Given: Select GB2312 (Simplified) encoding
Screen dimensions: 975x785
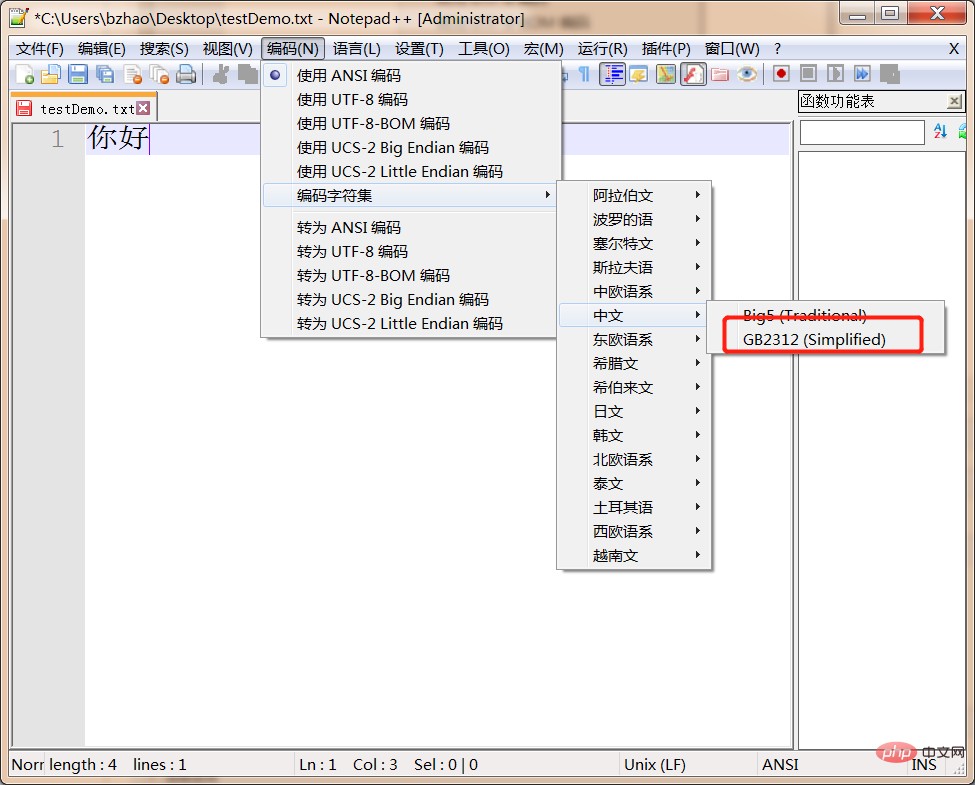Looking at the screenshot, I should 825,340.
